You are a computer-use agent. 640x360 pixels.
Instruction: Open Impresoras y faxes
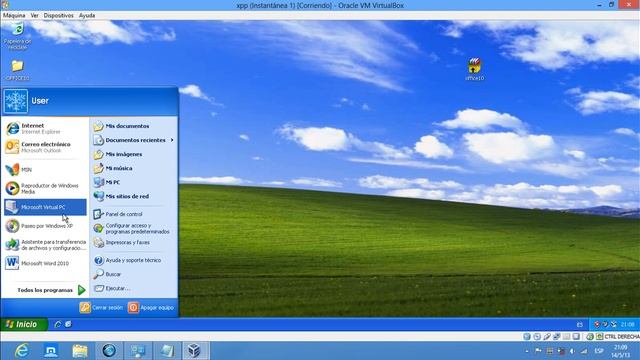(x=134, y=242)
